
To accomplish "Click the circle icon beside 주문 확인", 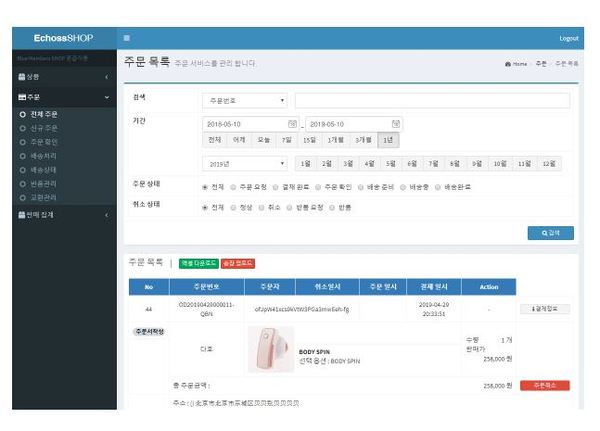I will pyautogui.click(x=23, y=142).
